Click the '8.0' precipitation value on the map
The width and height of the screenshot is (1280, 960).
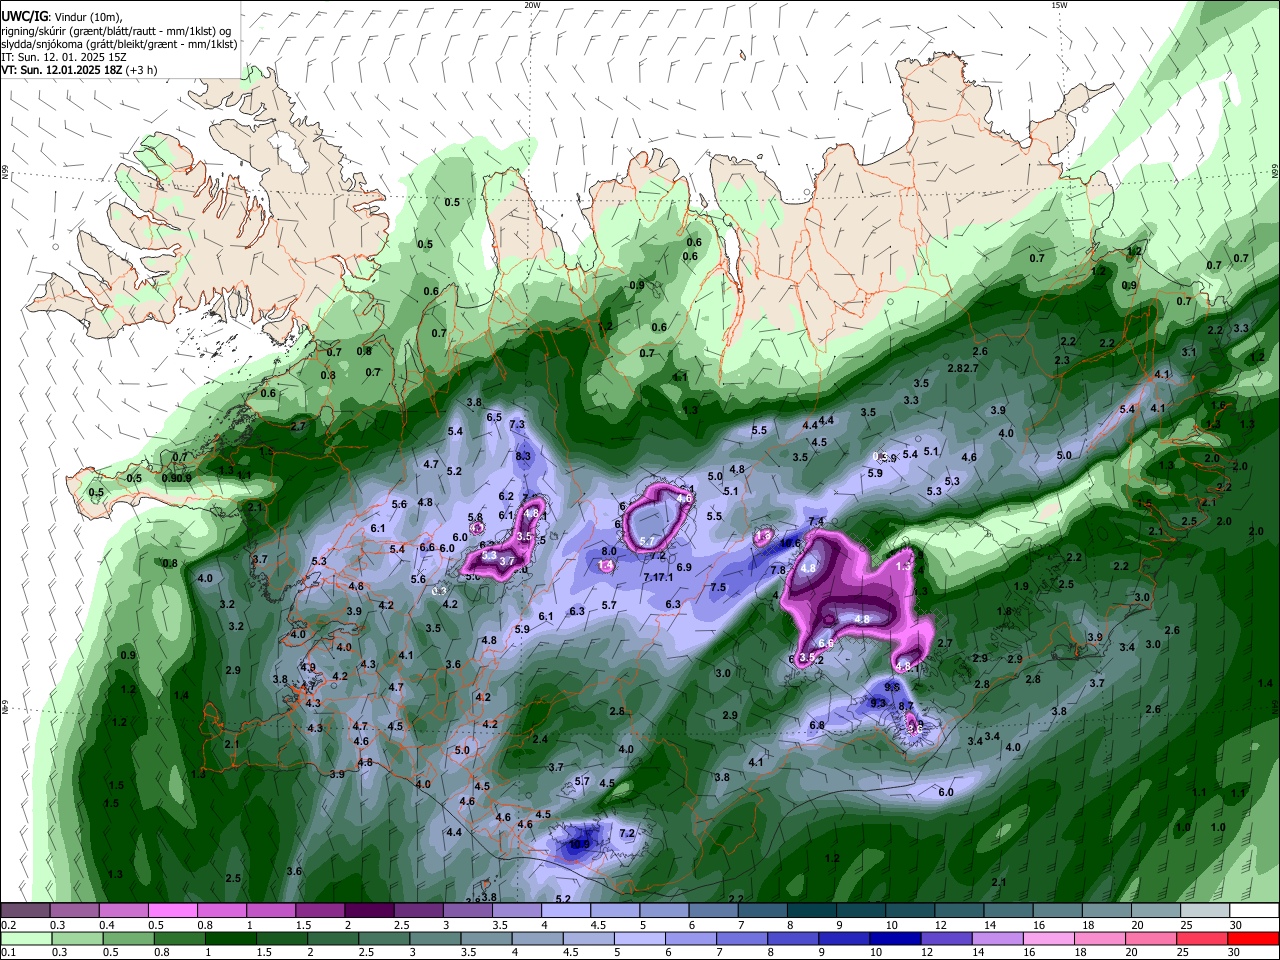click(x=608, y=551)
